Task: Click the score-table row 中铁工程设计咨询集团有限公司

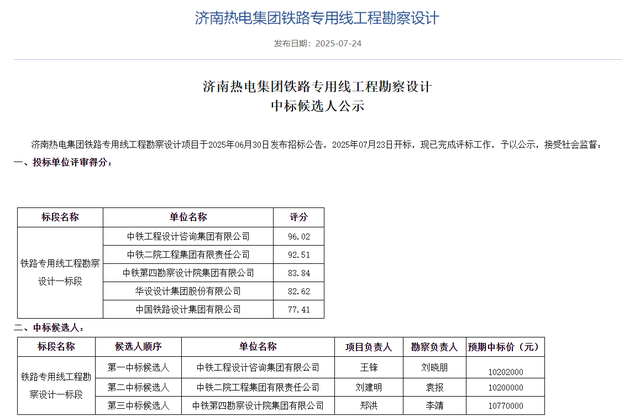Action: point(188,236)
